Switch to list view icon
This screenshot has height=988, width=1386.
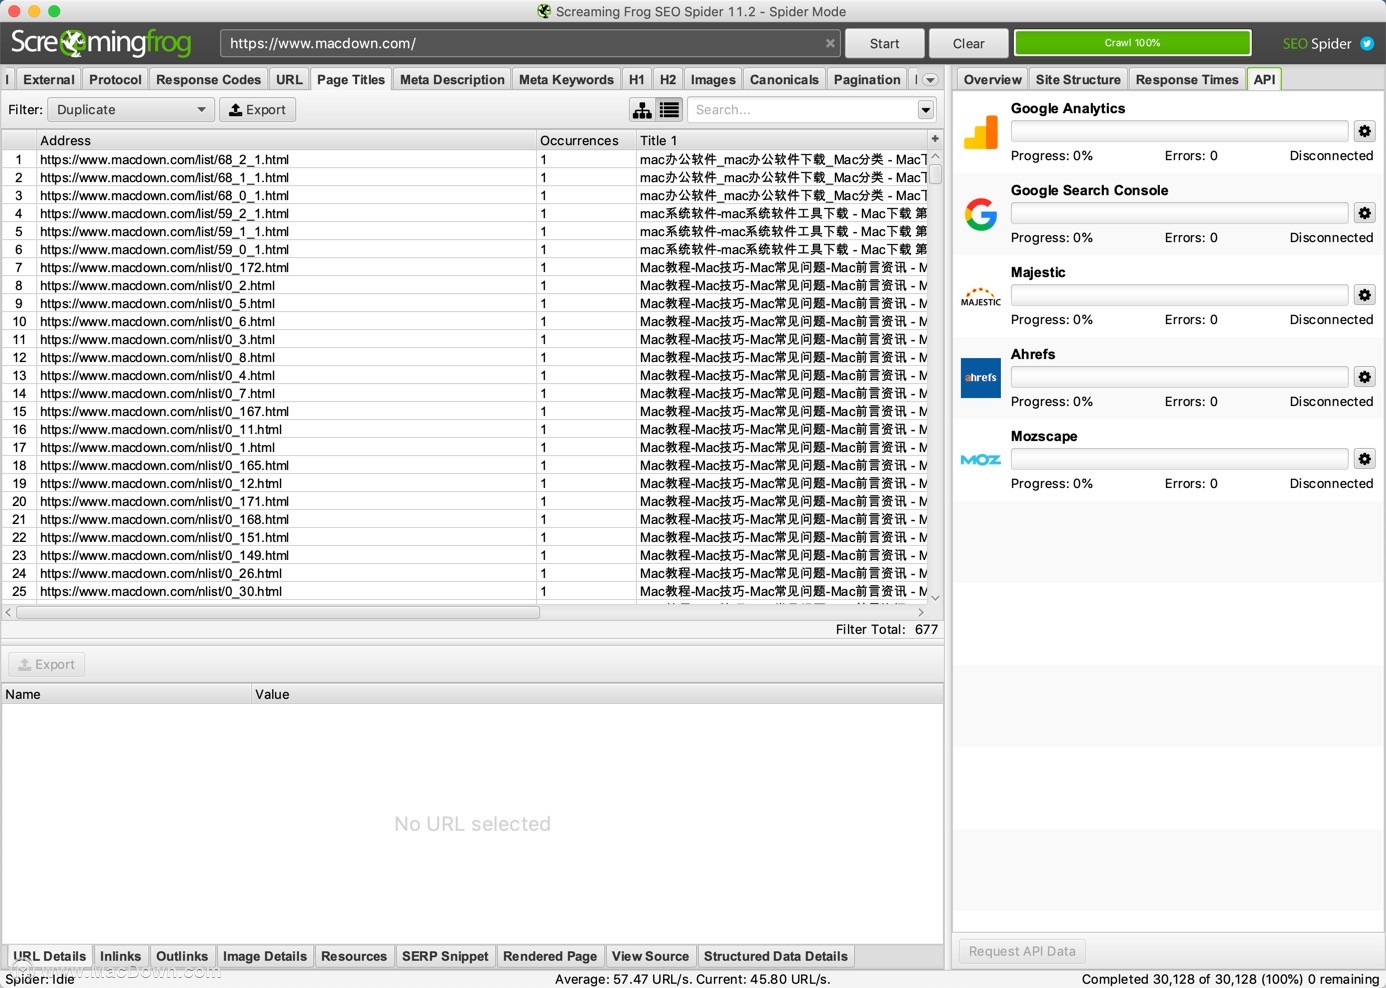coord(670,110)
